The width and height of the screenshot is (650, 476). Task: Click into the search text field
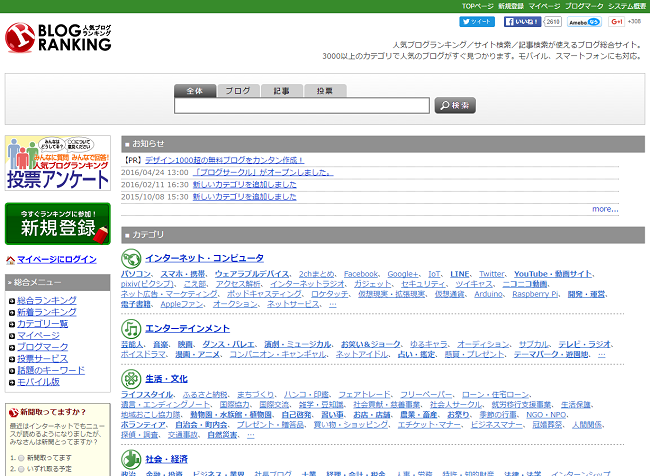301,105
